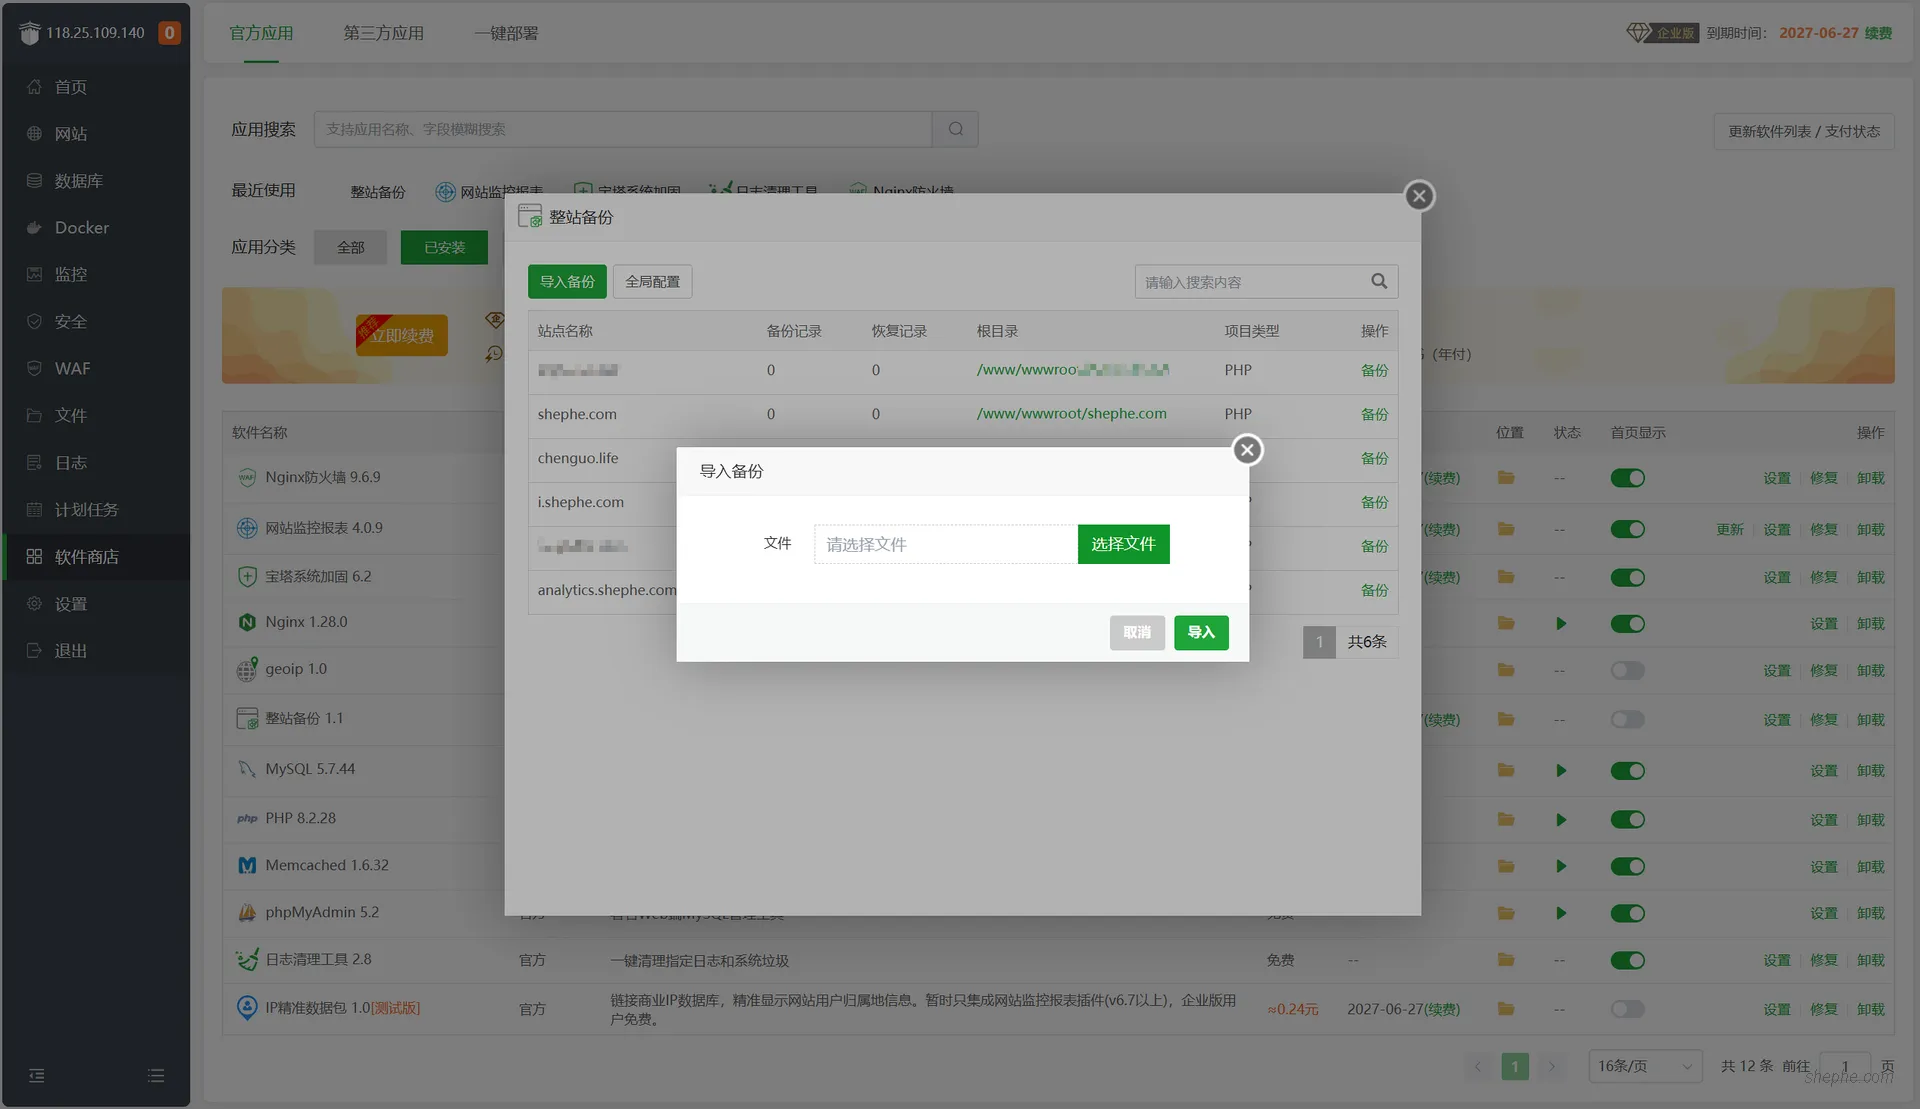Click the 选择文件 button
1920x1109 pixels.
pyautogui.click(x=1123, y=544)
